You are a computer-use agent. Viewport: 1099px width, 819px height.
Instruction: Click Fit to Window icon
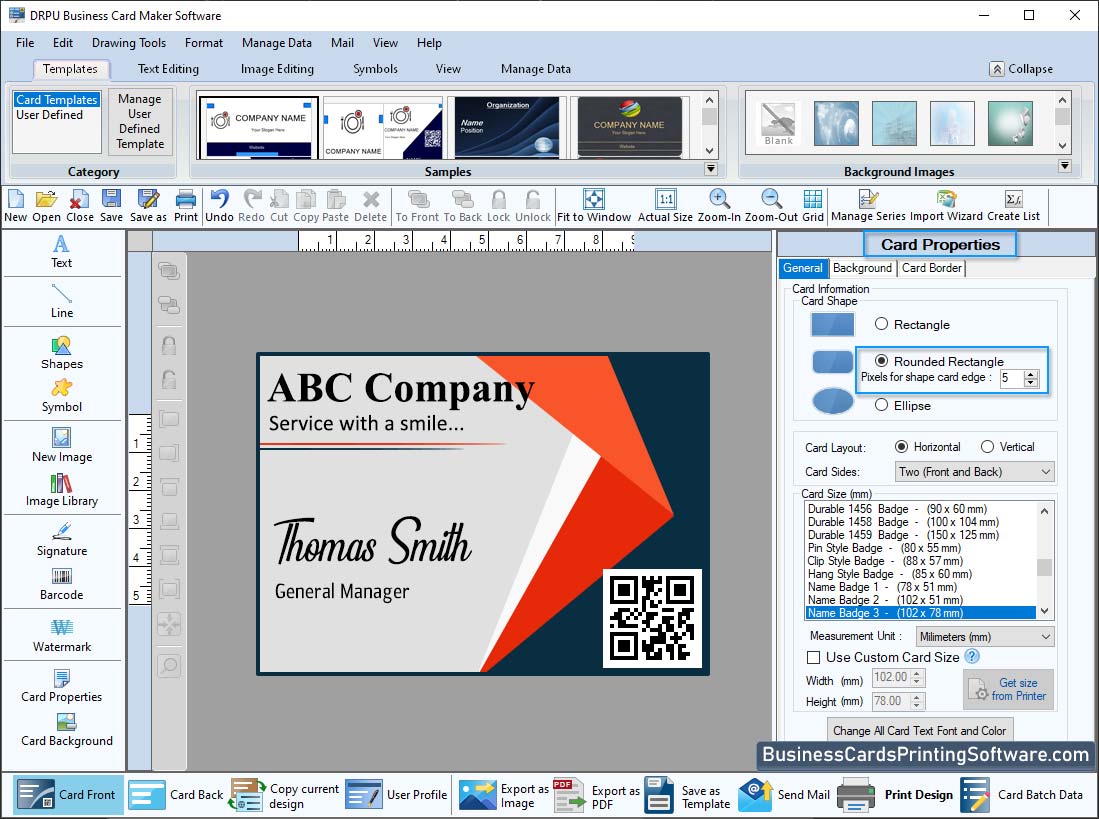(594, 206)
